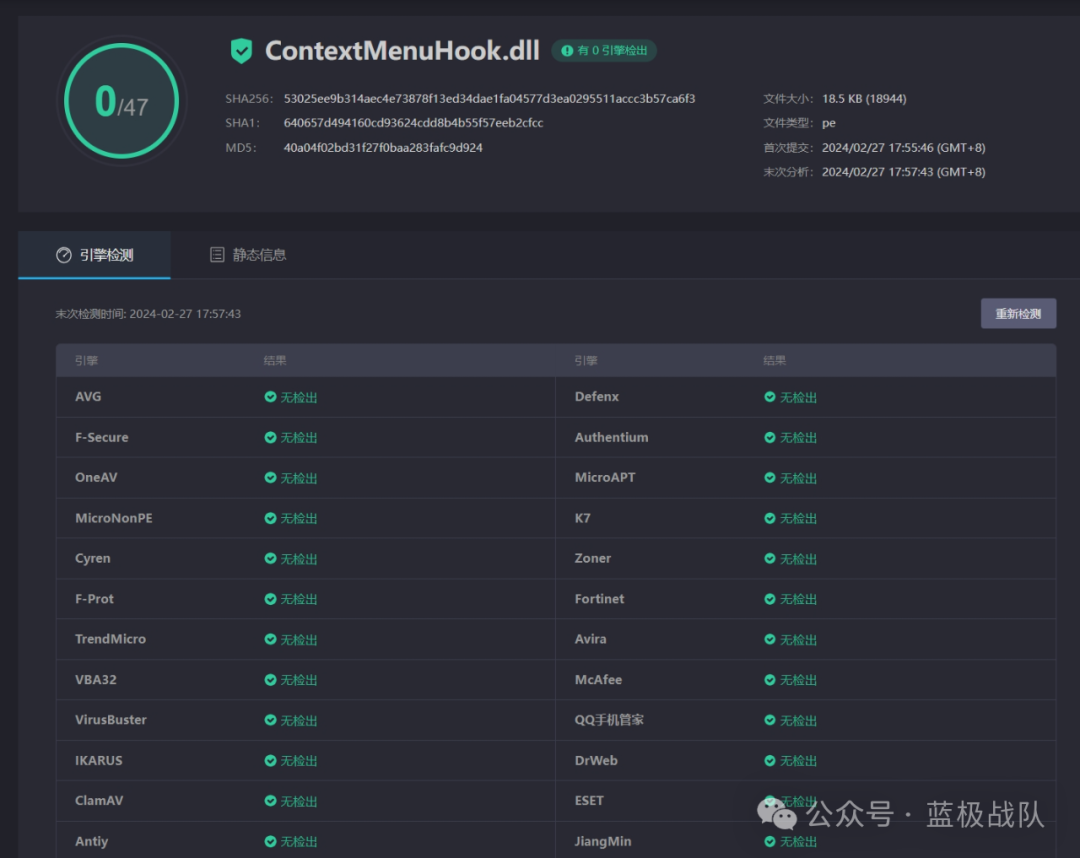Click the 首次提交 timestamp 17:55:46
This screenshot has width=1080, height=858.
point(903,147)
